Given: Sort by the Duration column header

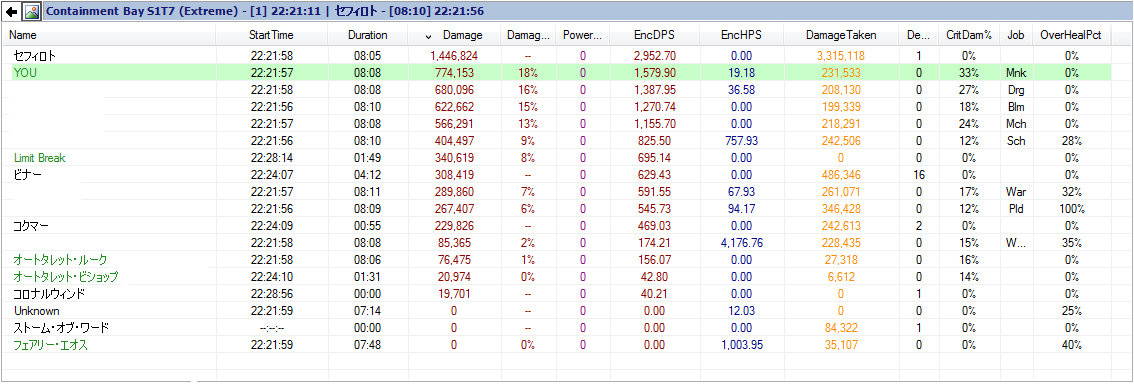Looking at the screenshot, I should click(x=367, y=35).
